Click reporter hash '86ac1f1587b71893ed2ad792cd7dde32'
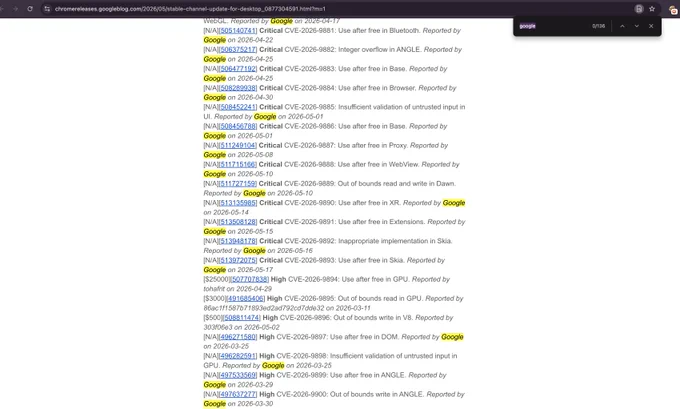 pyautogui.click(x=264, y=308)
